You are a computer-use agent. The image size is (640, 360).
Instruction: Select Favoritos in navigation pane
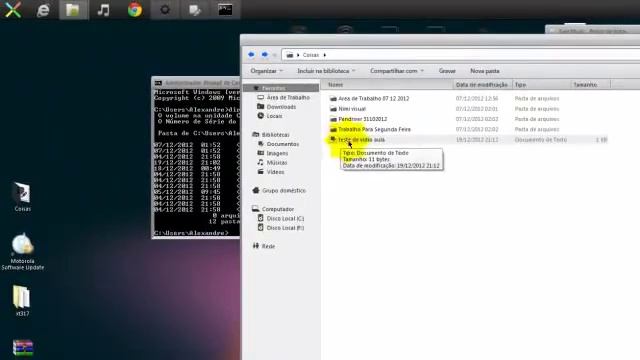[281, 88]
